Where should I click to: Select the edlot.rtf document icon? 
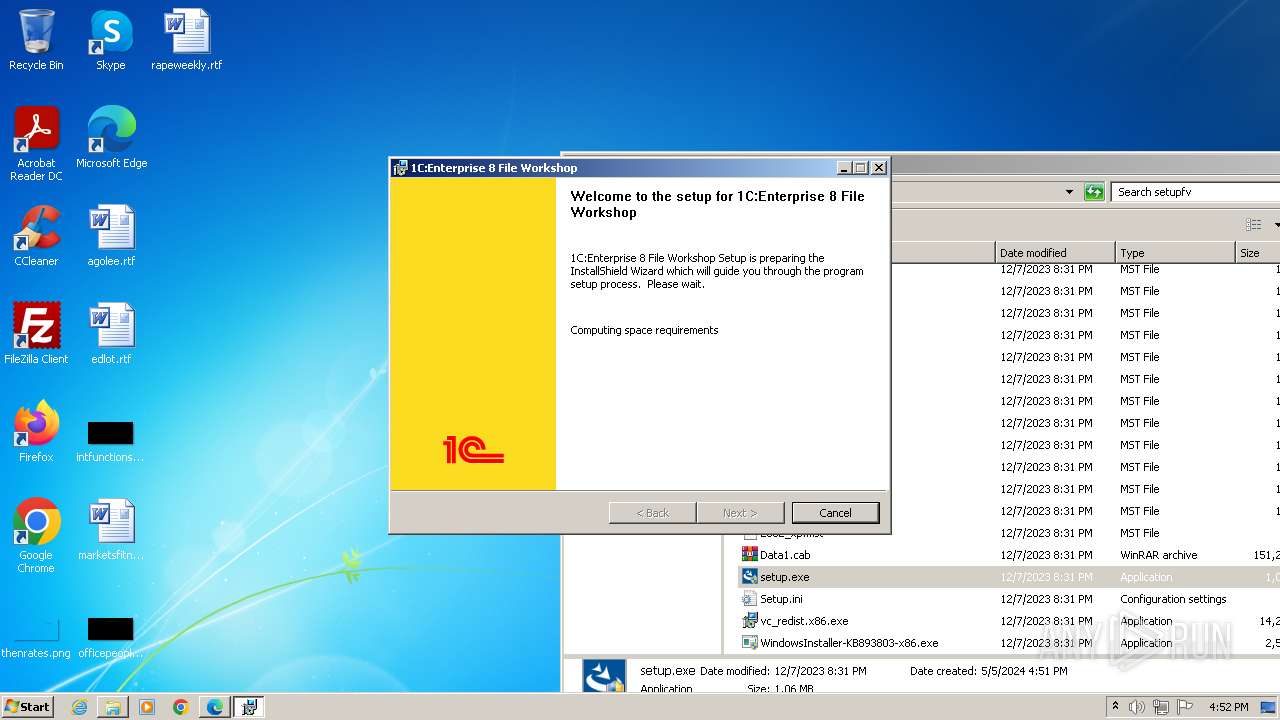pyautogui.click(x=111, y=334)
